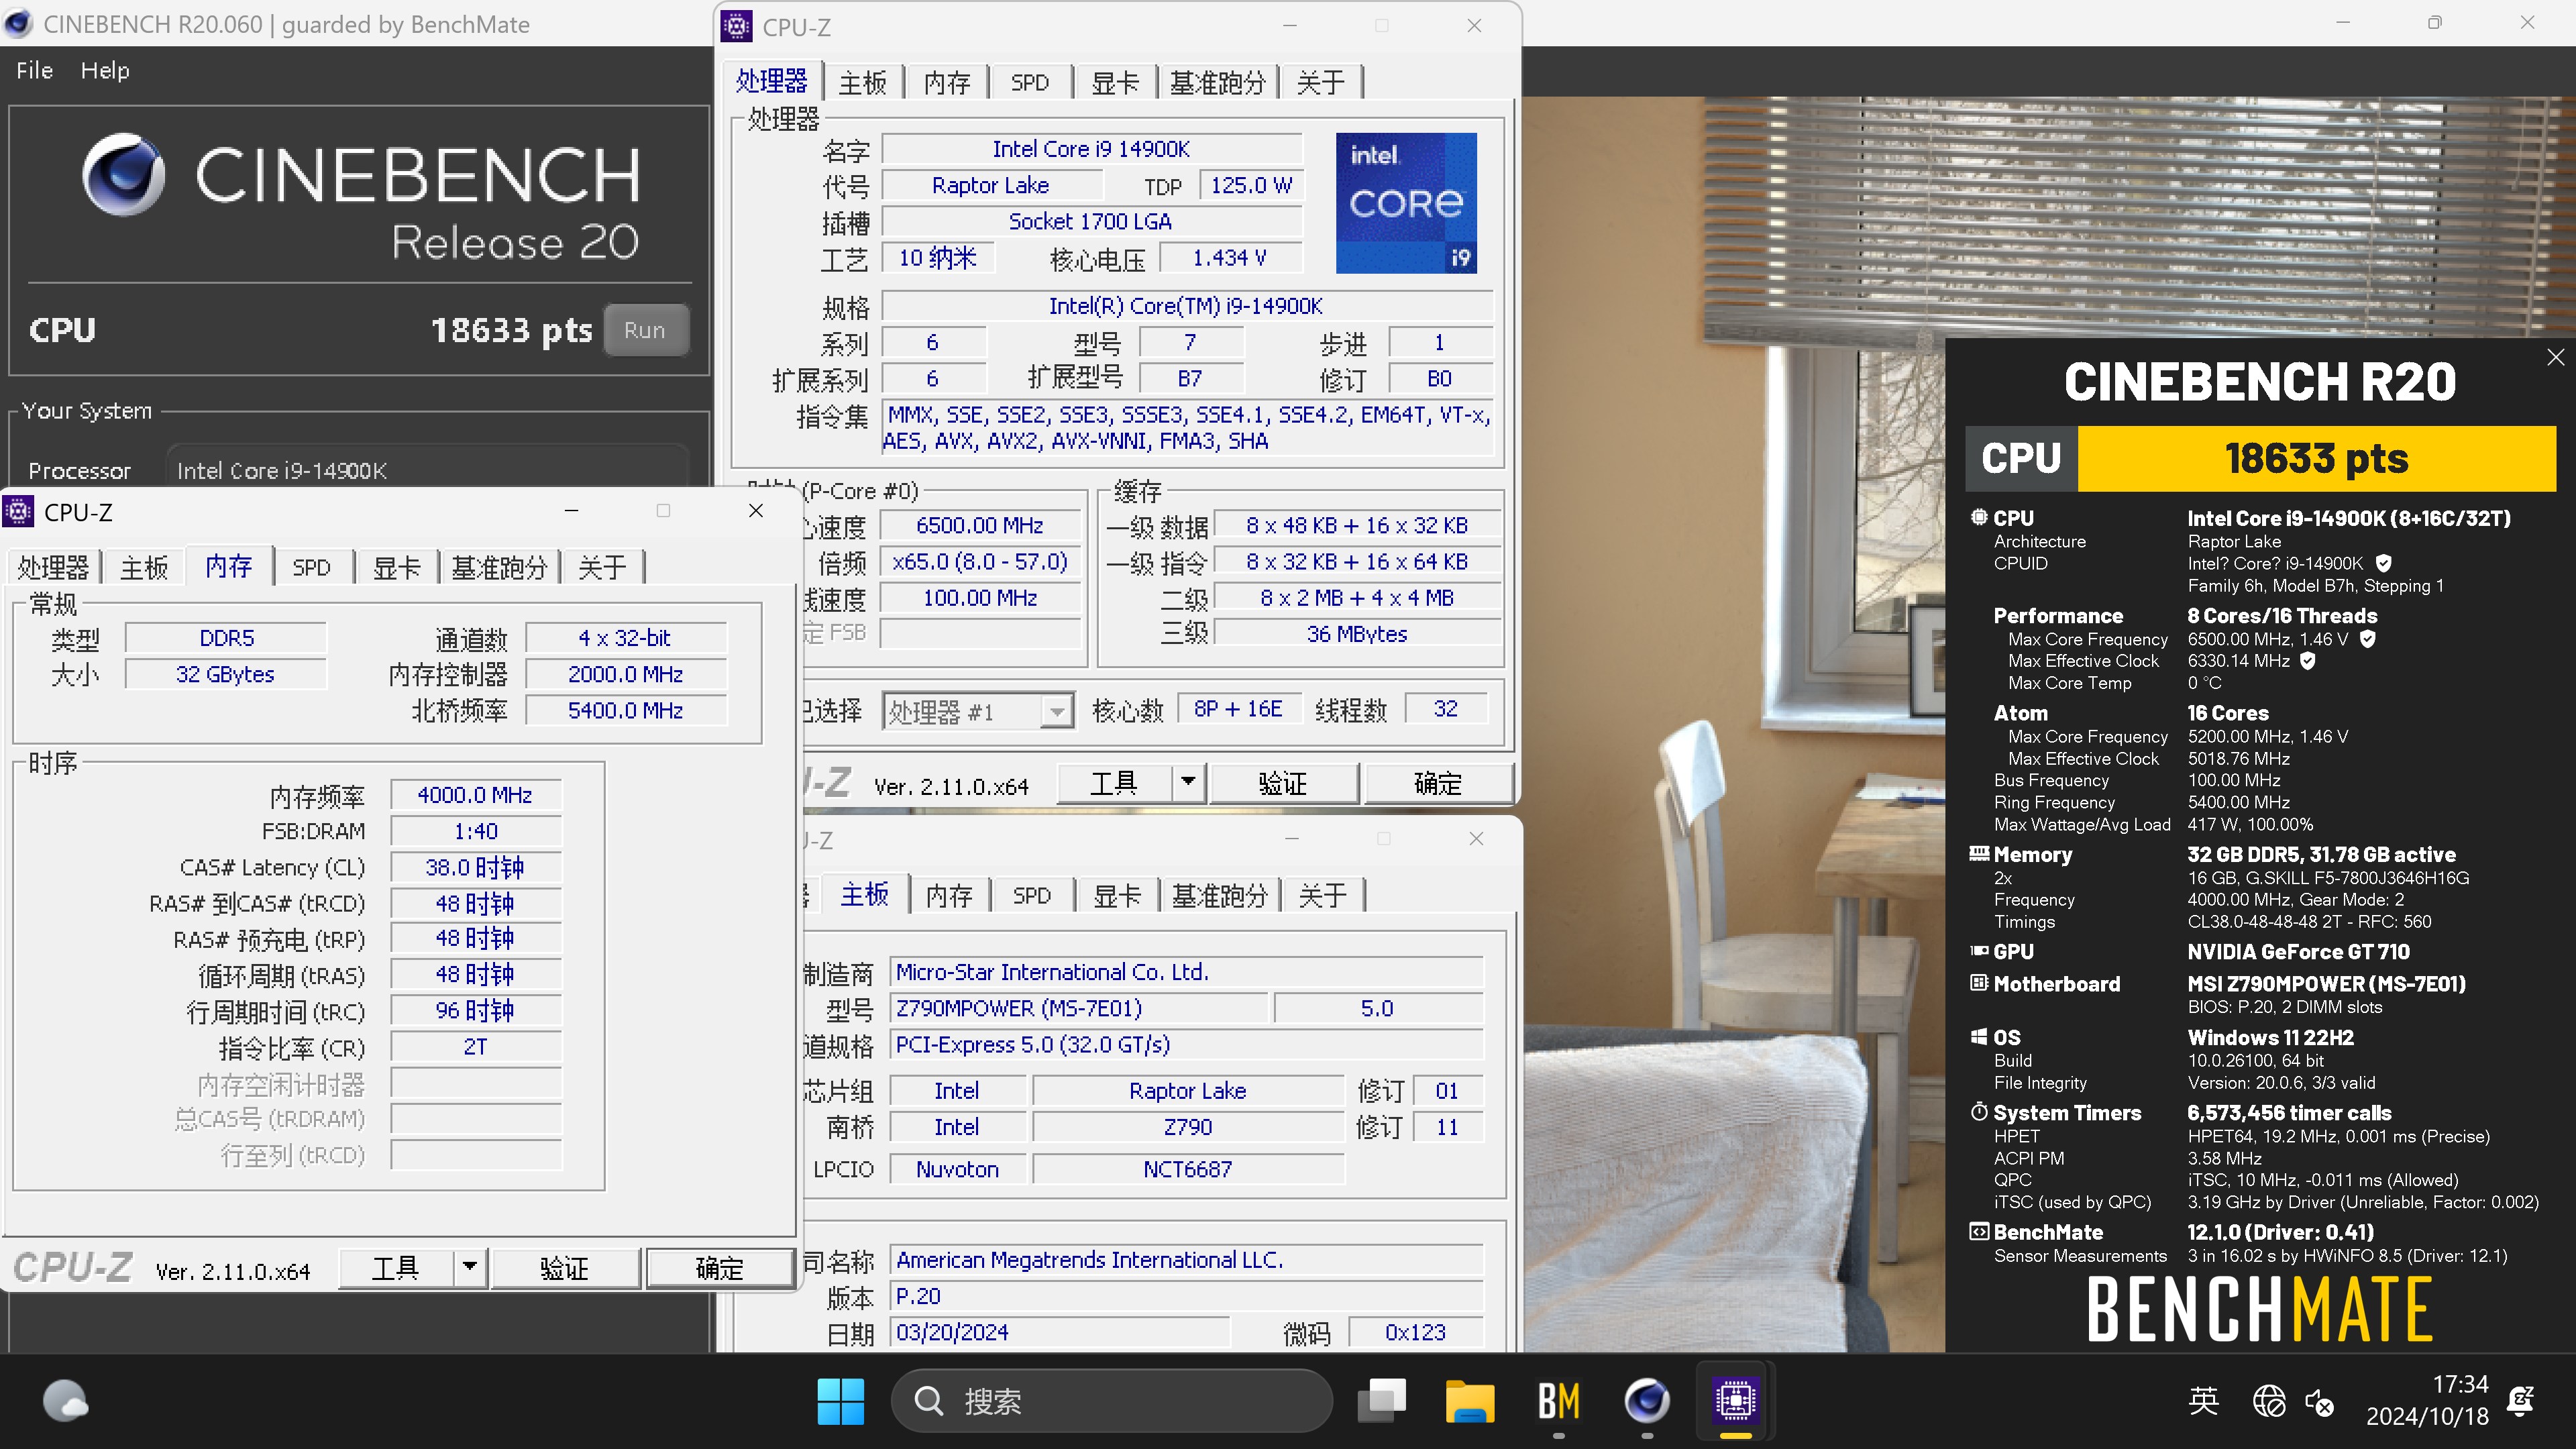The height and width of the screenshot is (1449, 2576).
Task: Run the Cinebench CPU test
Action: click(645, 330)
